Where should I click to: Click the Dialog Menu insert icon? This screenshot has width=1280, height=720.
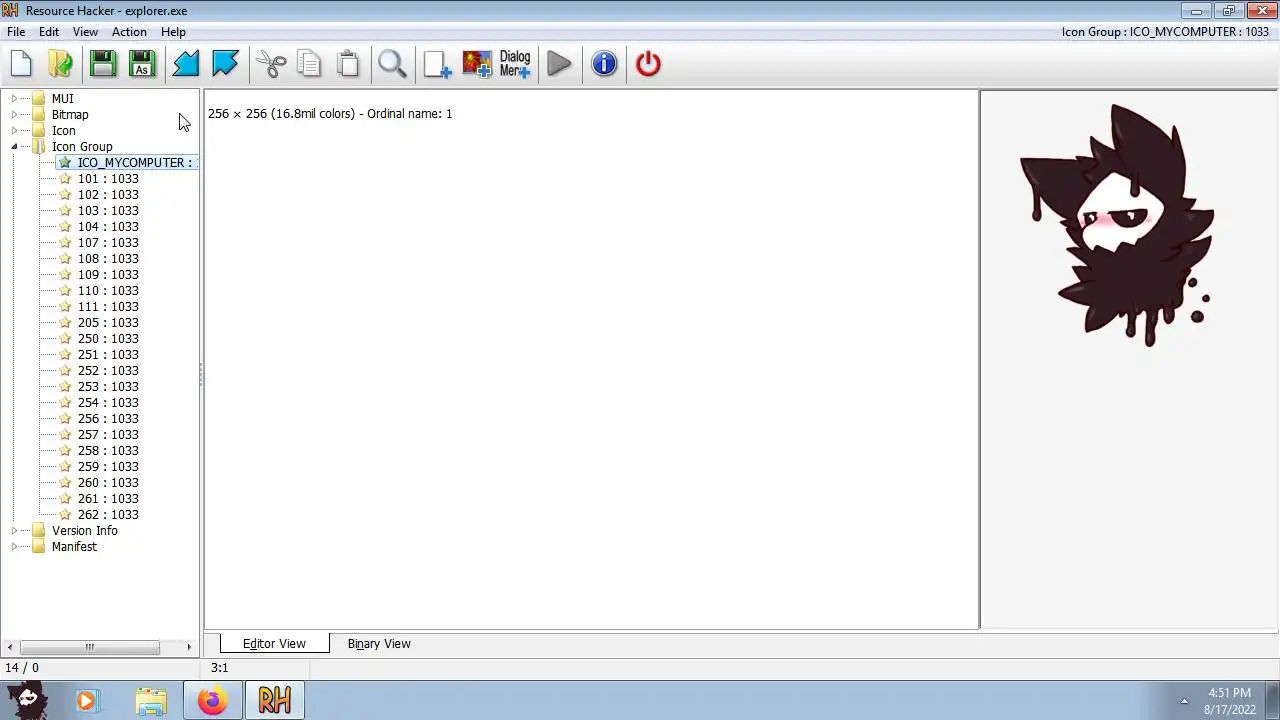515,64
